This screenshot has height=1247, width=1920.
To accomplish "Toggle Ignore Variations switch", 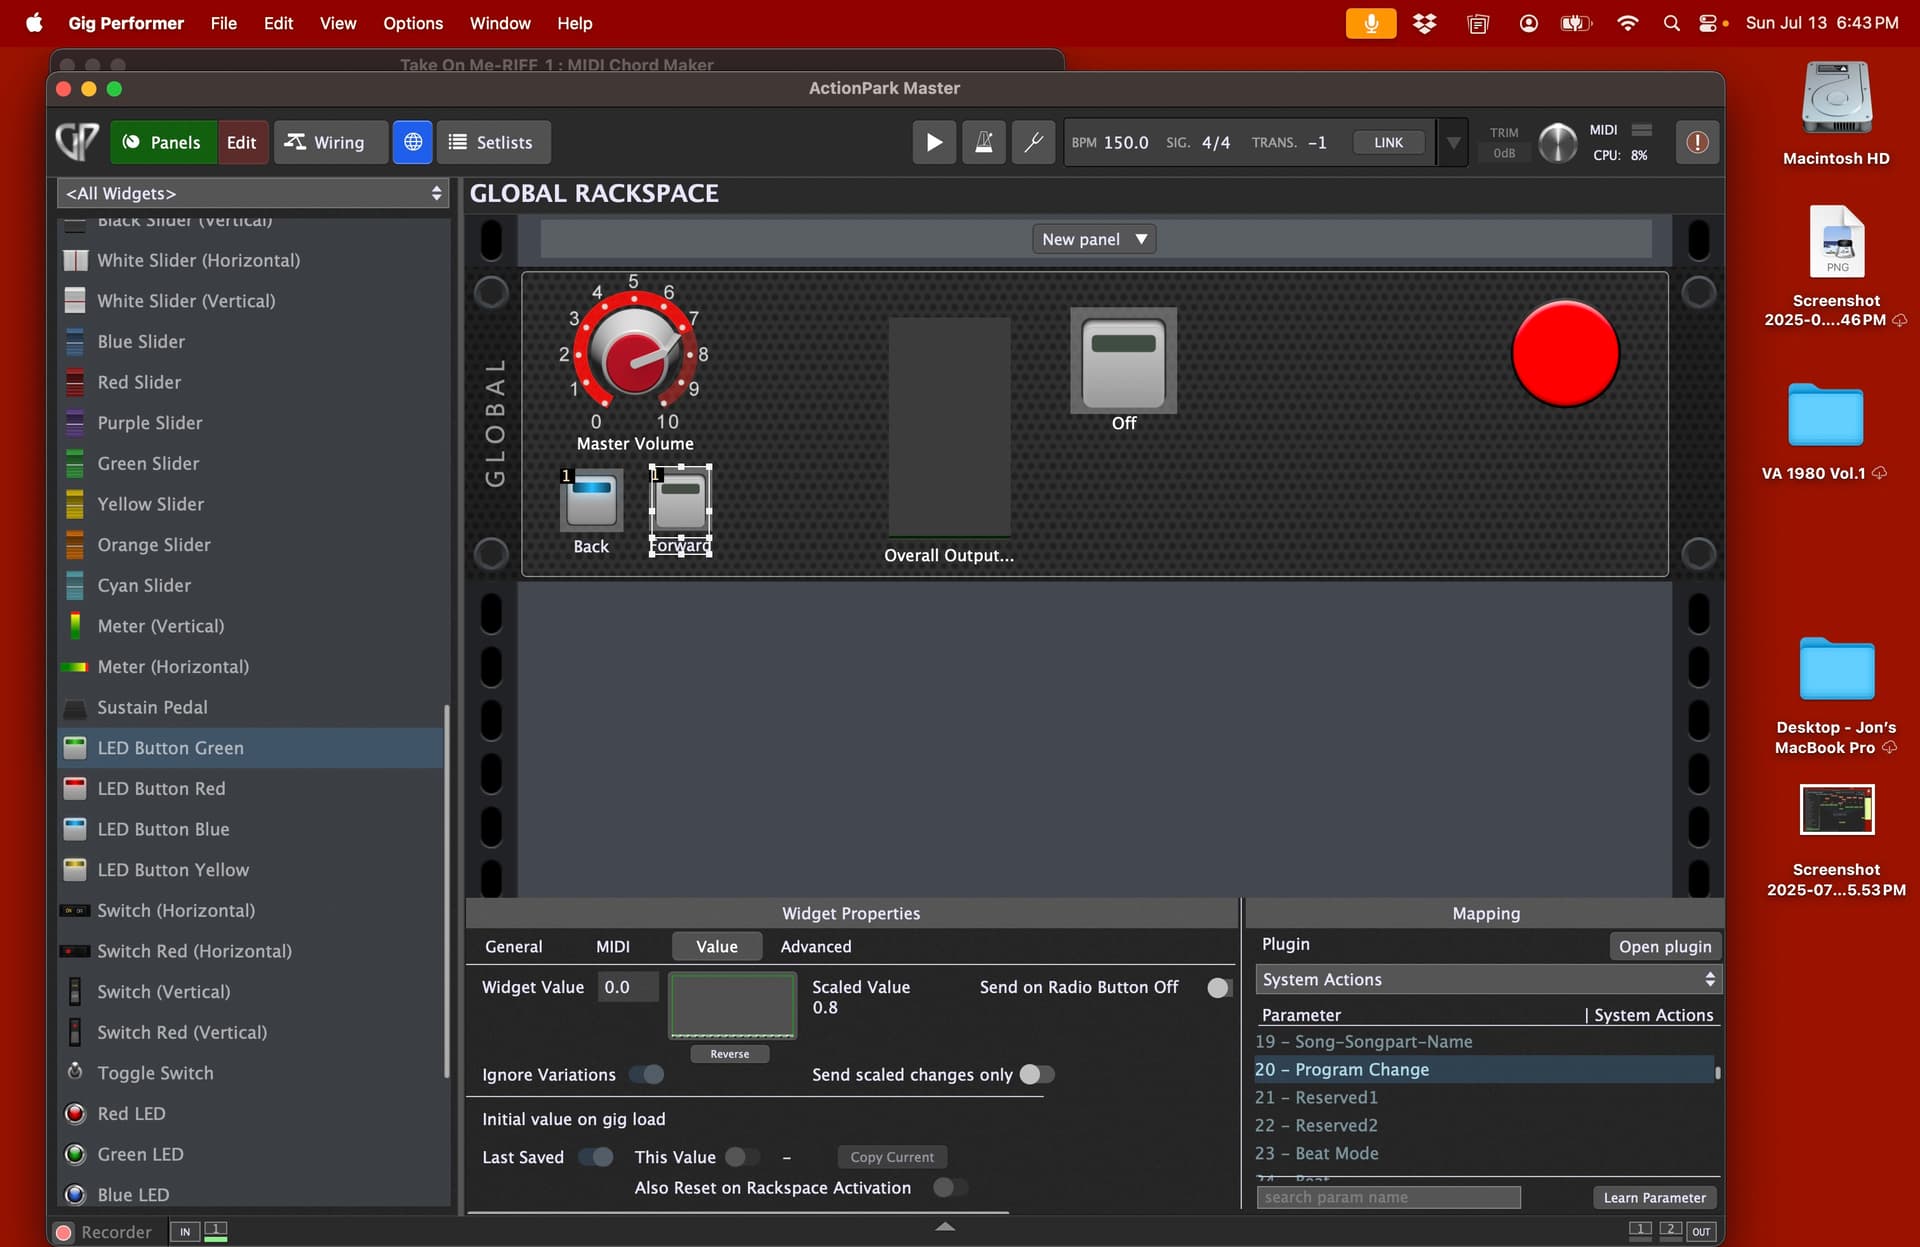I will 647,1074.
